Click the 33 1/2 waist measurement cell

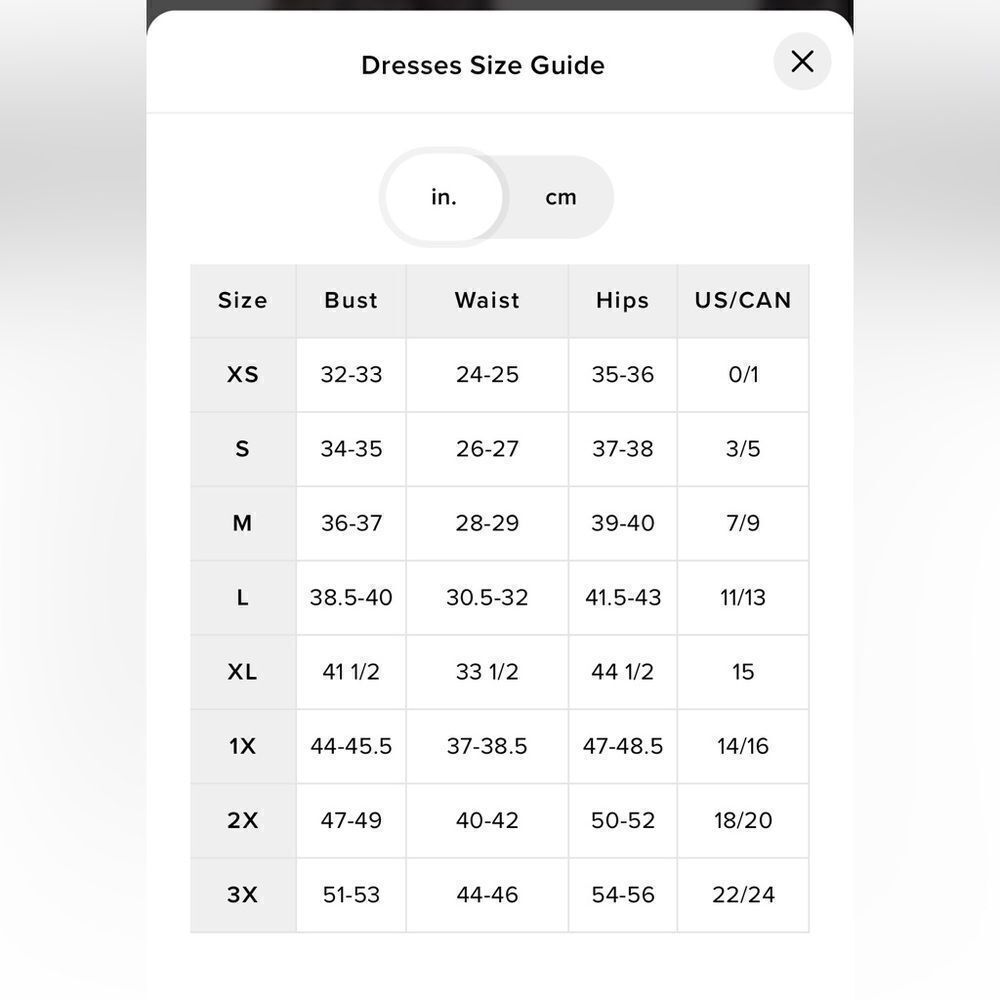pyautogui.click(x=487, y=672)
